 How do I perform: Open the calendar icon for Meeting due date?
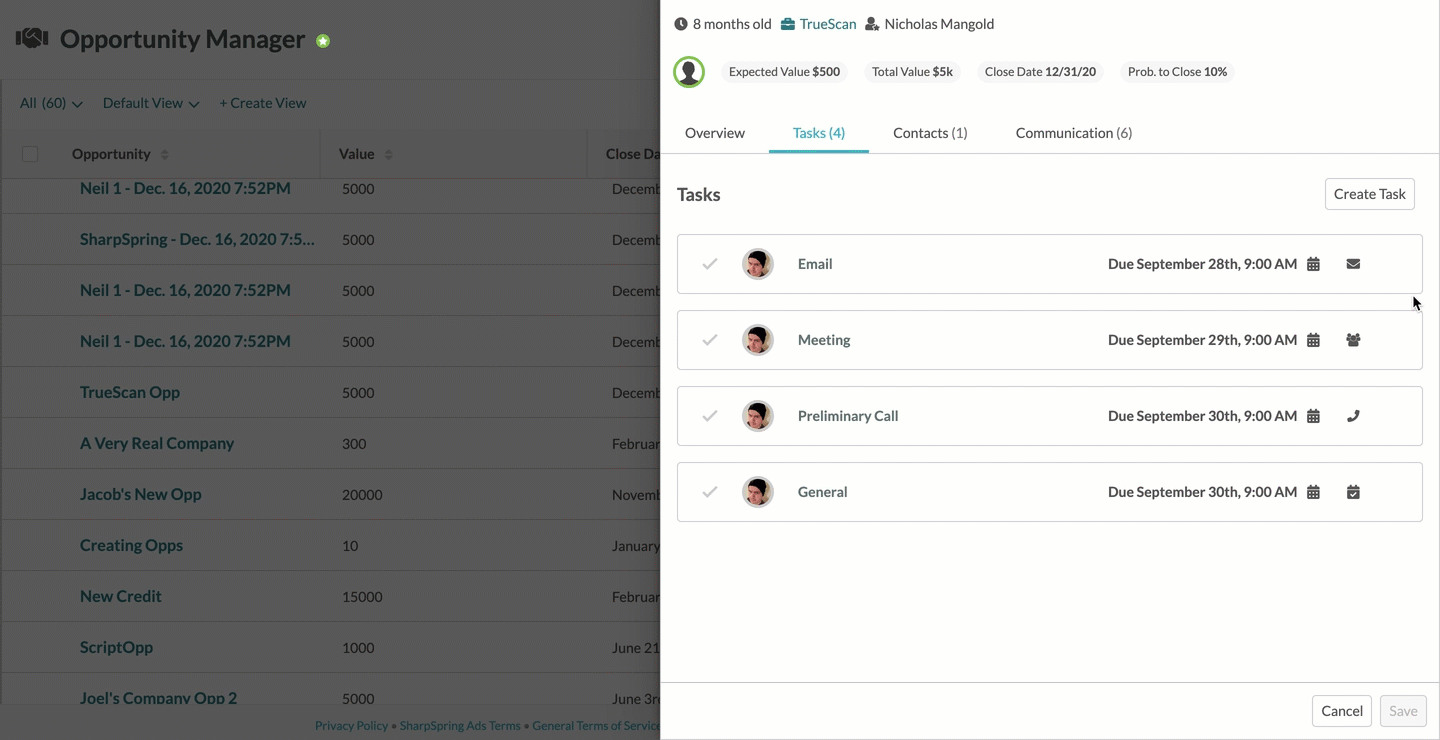[1314, 340]
